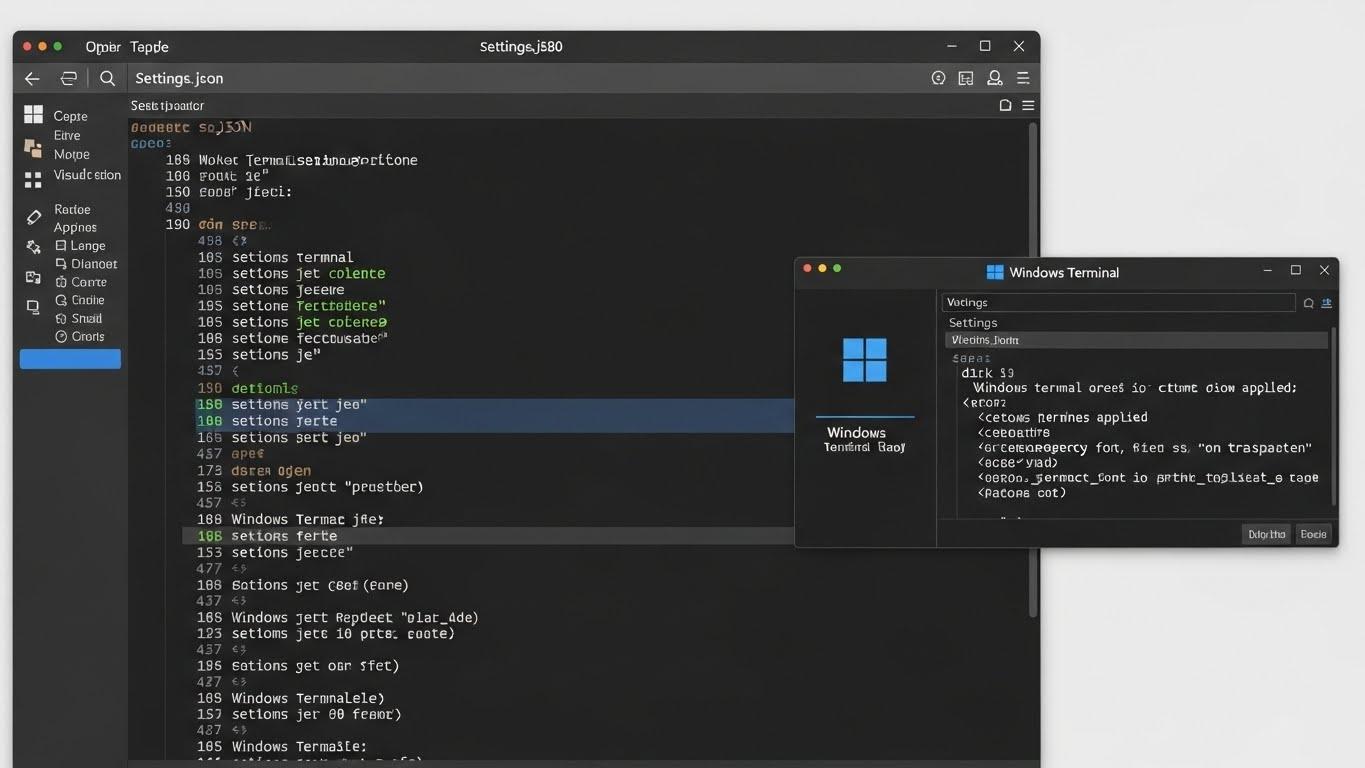Viewport: 1365px width, 768px height.
Task: Open the toolbar search magnifier icon
Action: pyautogui.click(x=107, y=78)
